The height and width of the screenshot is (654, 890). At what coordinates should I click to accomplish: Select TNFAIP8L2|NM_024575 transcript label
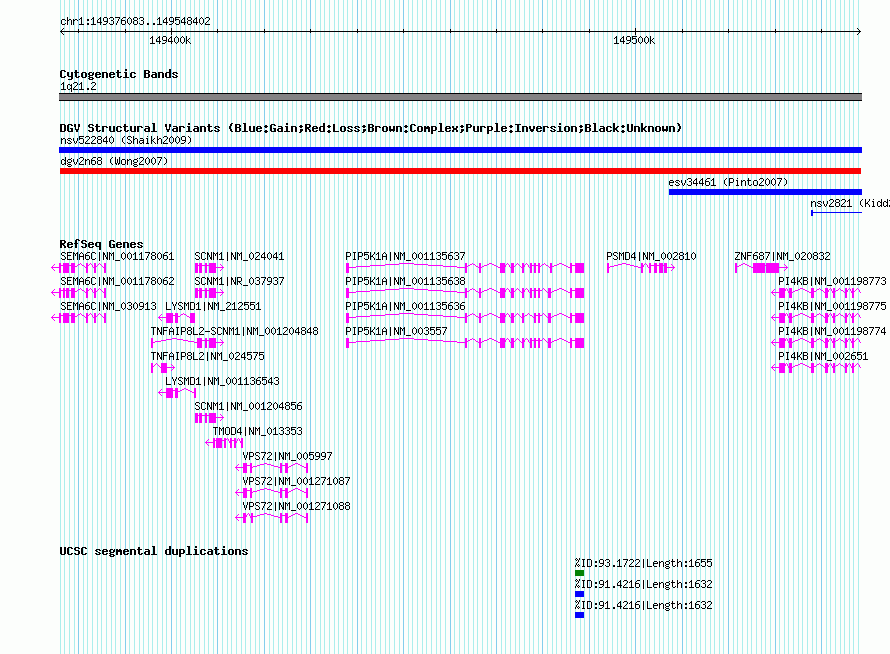[207, 356]
